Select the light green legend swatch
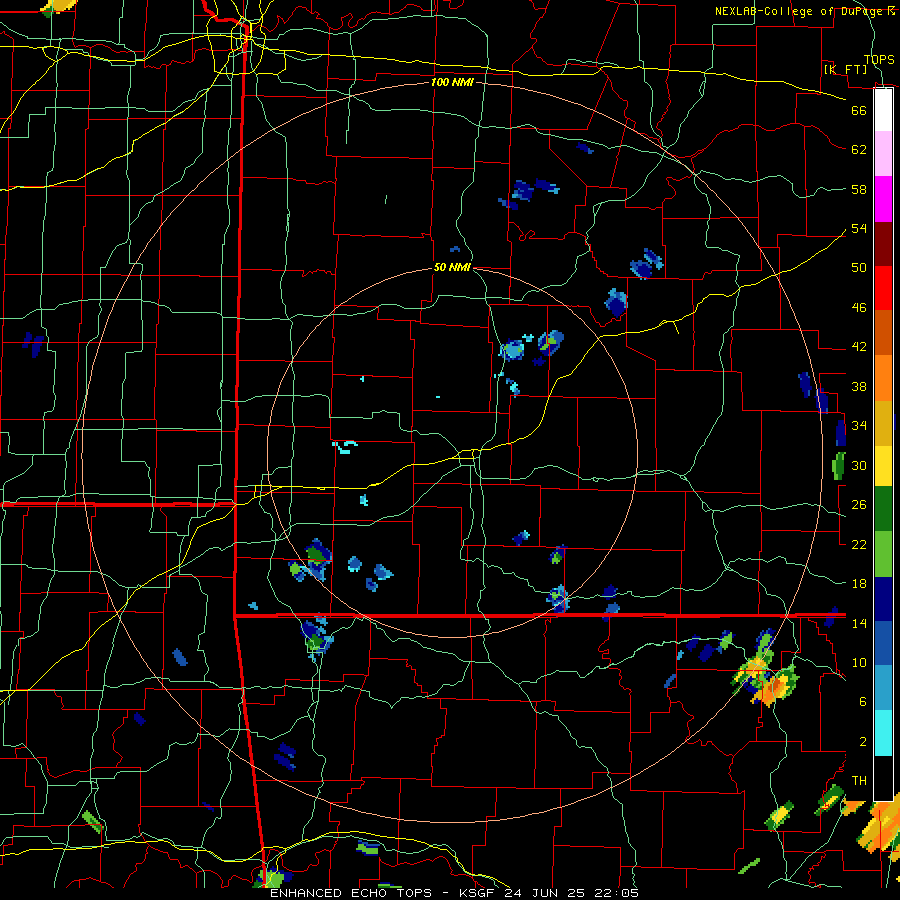900x900 pixels. (883, 555)
